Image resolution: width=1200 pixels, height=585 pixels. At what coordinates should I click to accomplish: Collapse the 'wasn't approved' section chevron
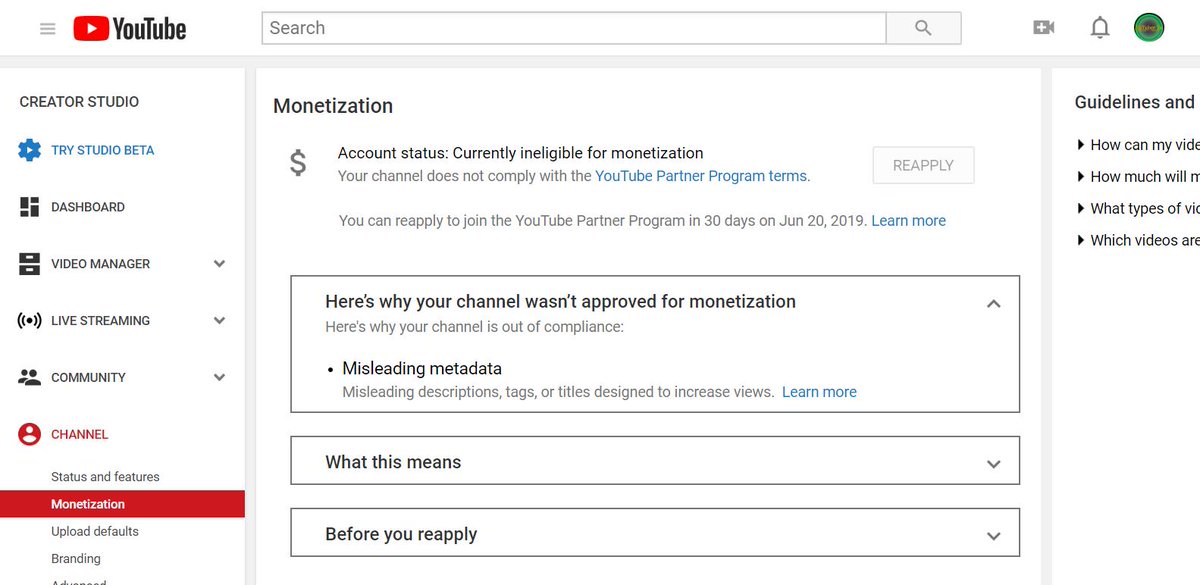993,303
